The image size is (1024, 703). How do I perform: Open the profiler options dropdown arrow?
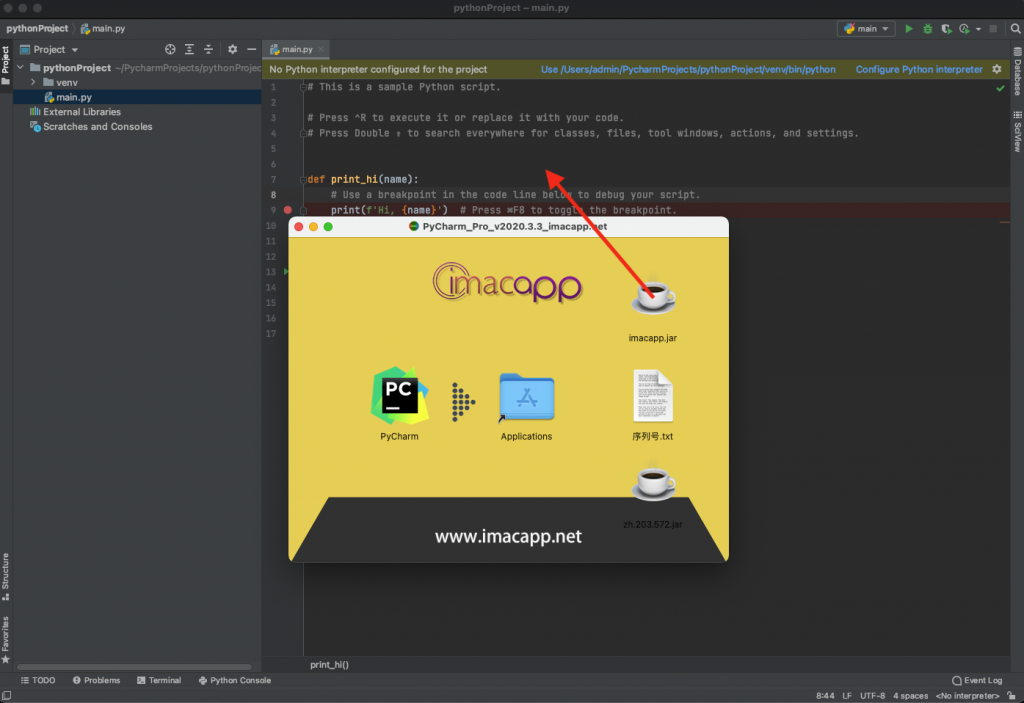point(978,29)
